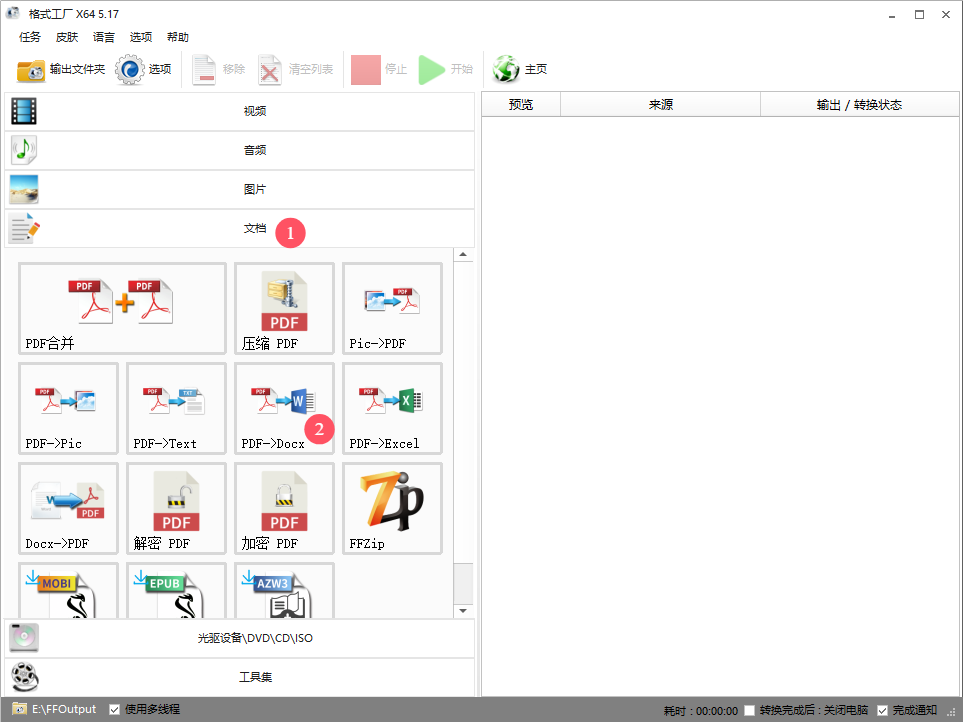Screen dimensions: 963x722
Task: Open the PDF->Docx converter
Action: click(x=284, y=408)
